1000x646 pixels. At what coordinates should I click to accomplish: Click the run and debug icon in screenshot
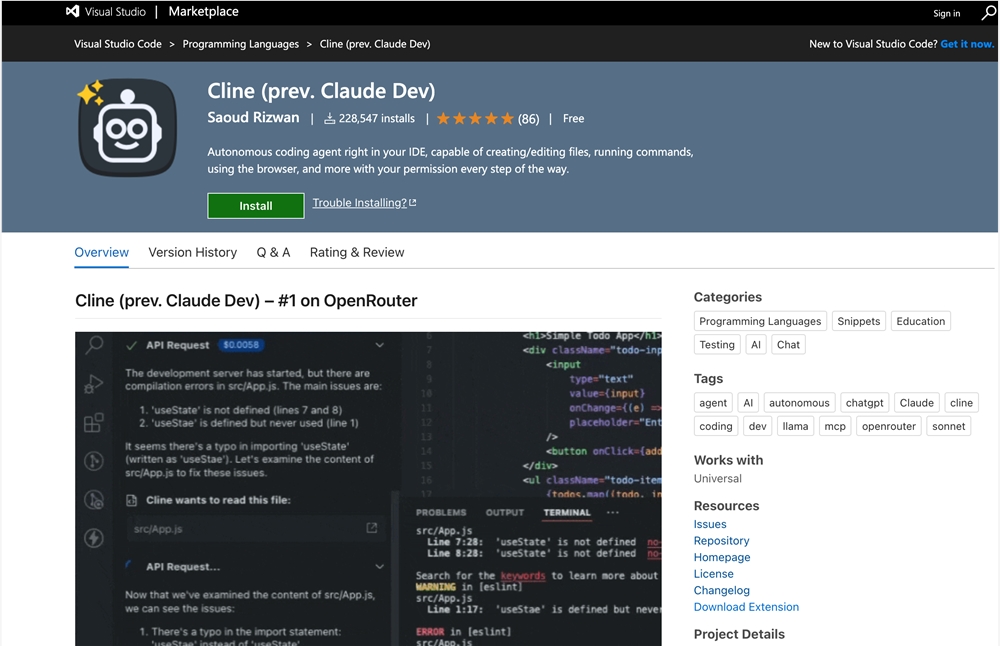pyautogui.click(x=94, y=384)
